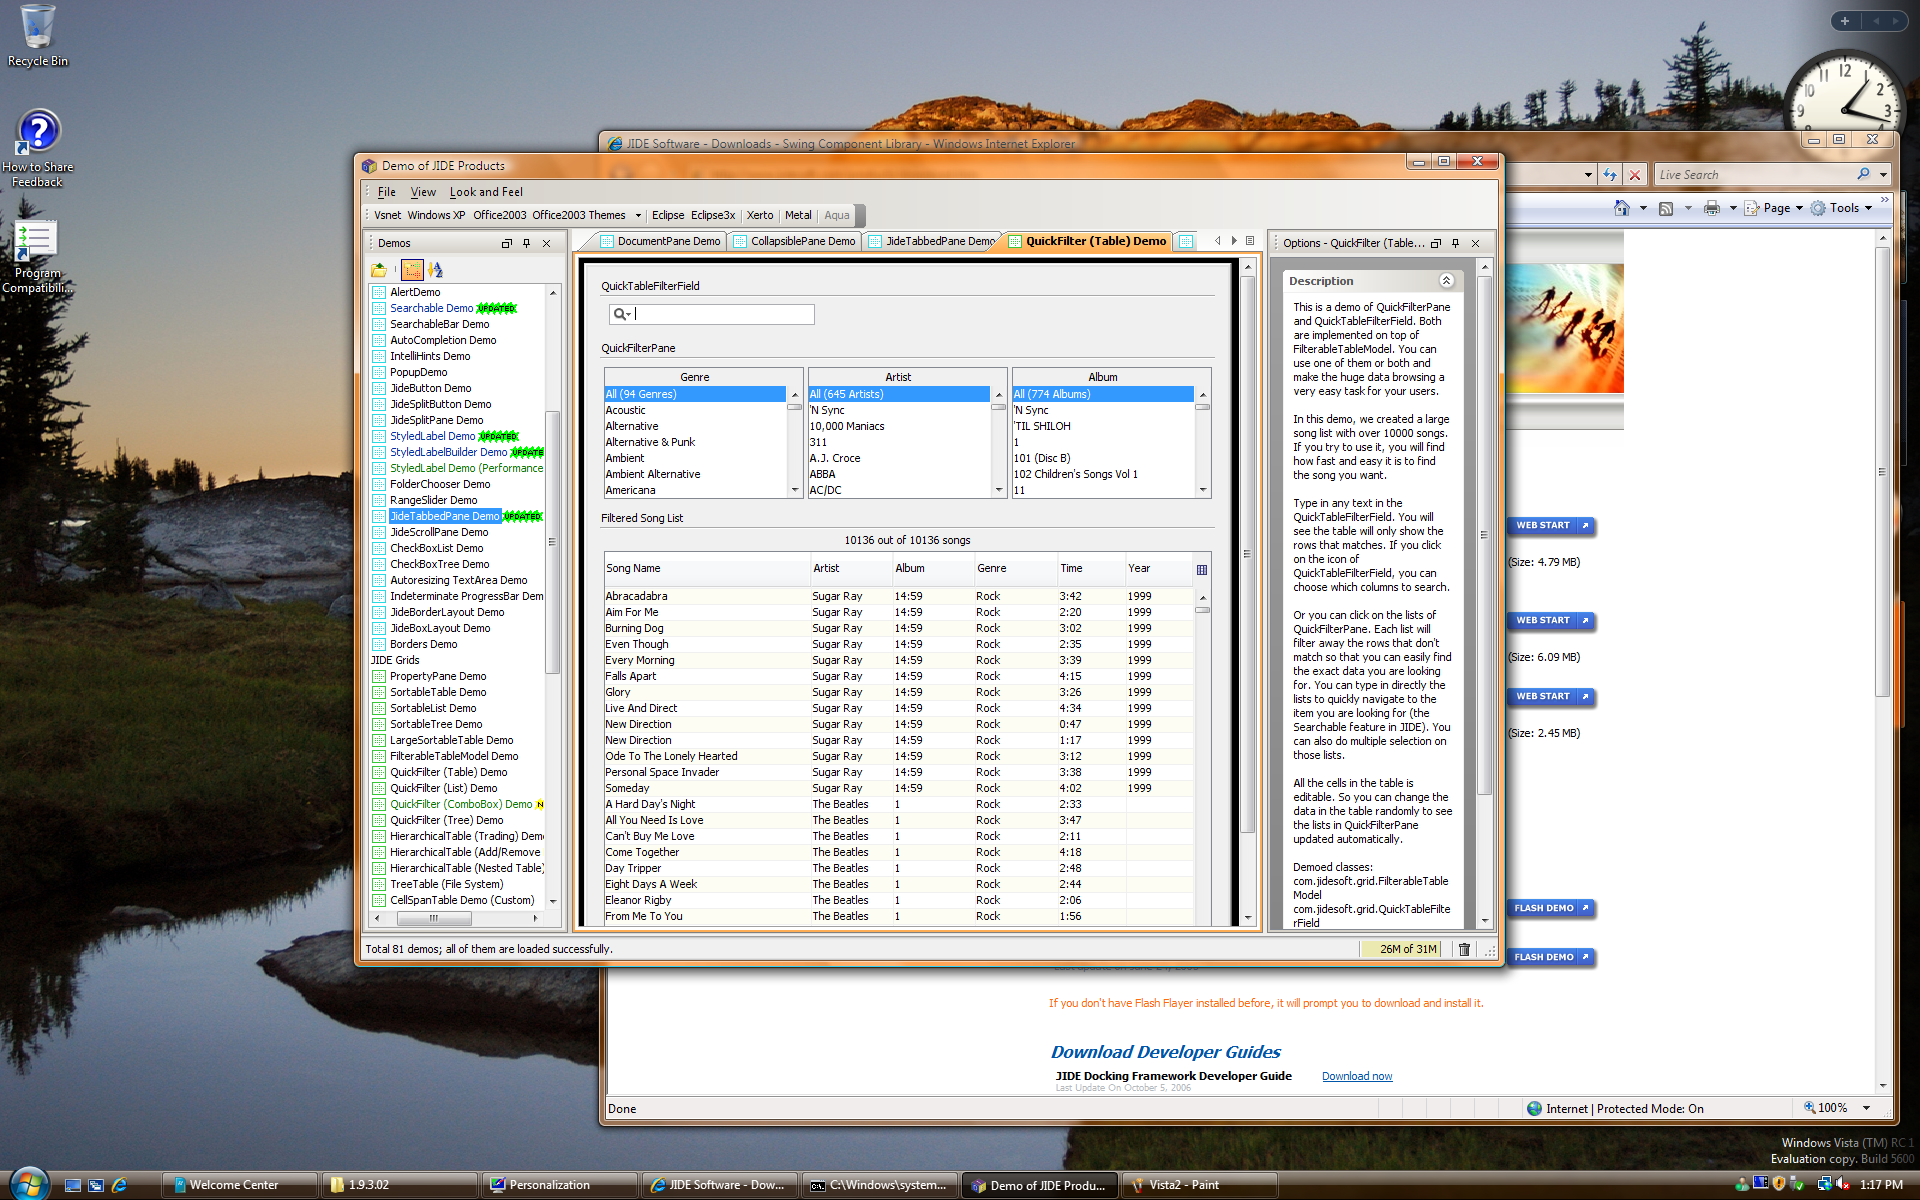
Task: Click the Demos tree horizontal scrollbar
Action: (456, 917)
